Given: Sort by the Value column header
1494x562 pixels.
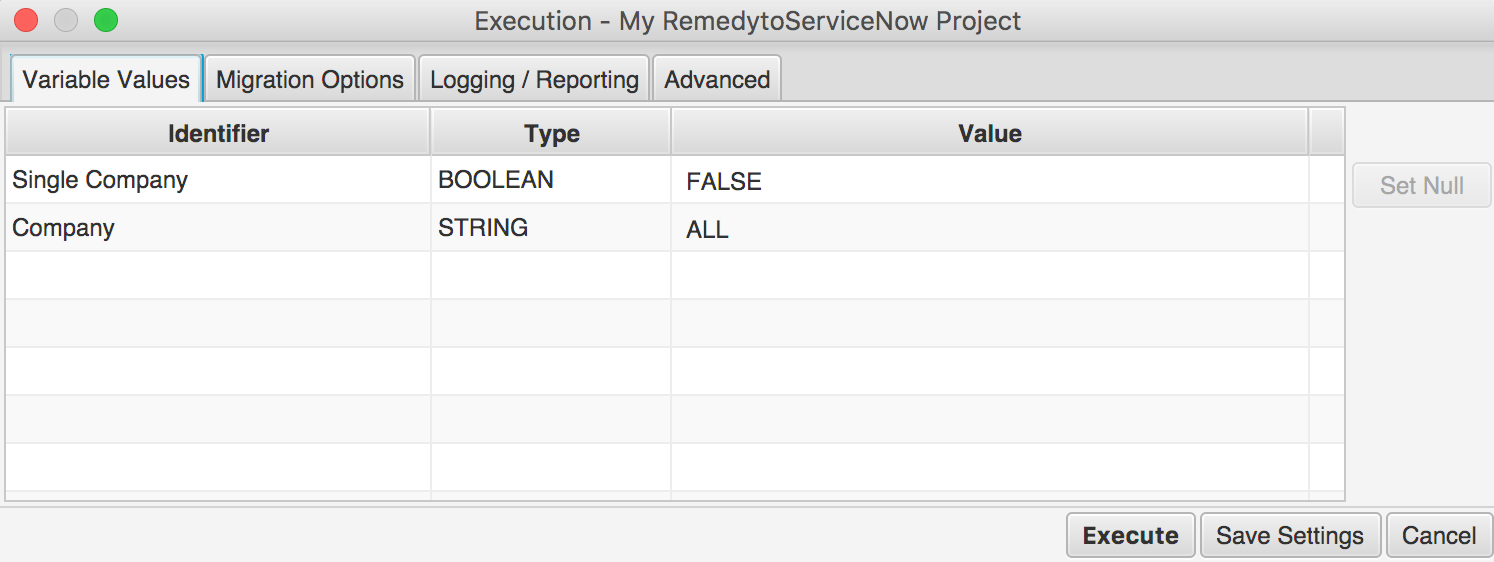Looking at the screenshot, I should point(990,133).
